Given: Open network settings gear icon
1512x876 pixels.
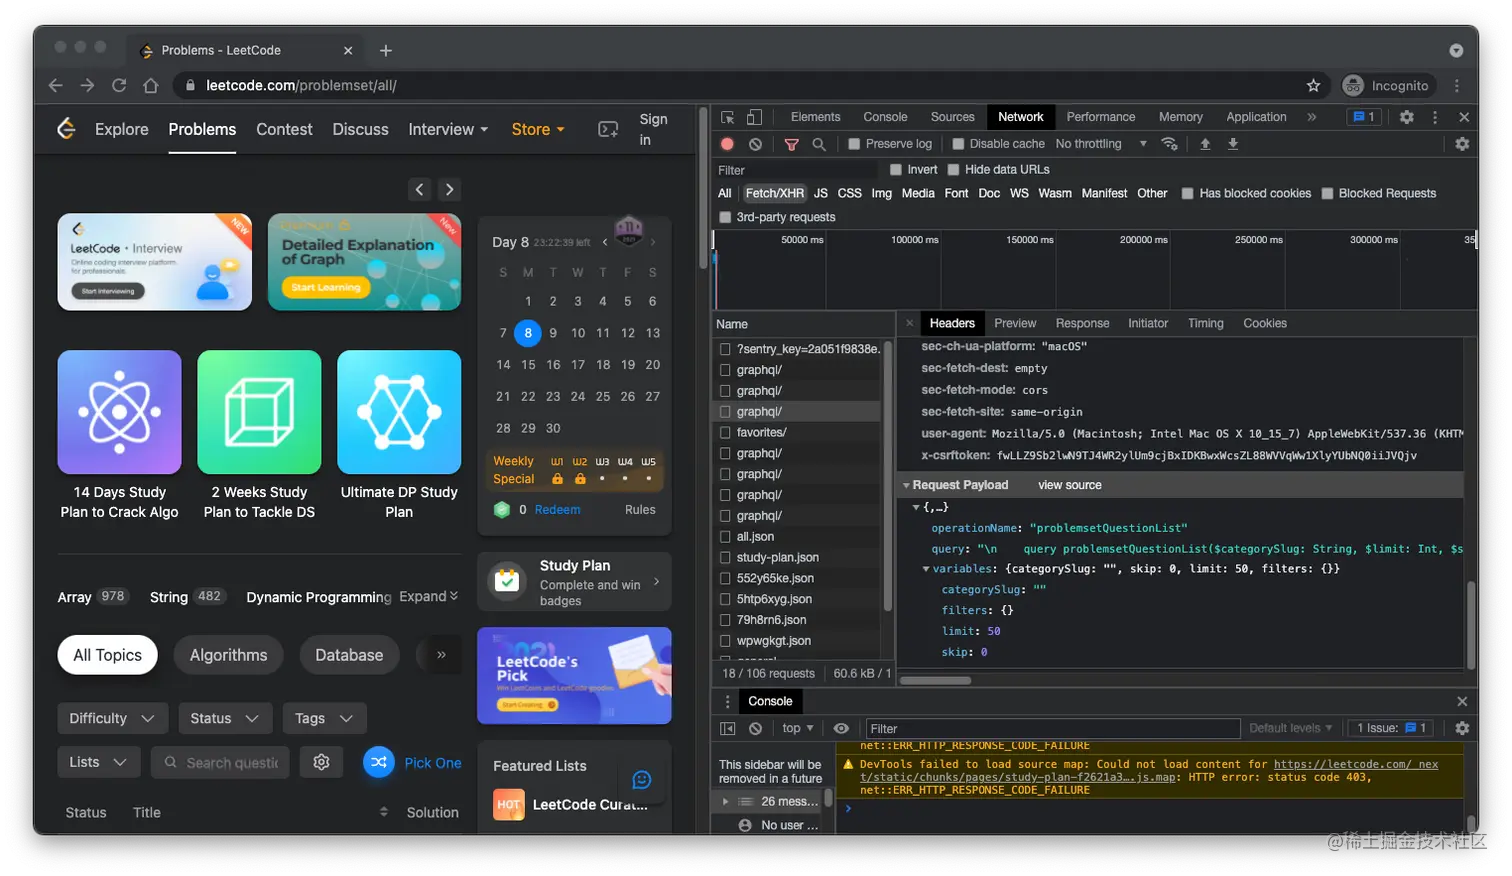Looking at the screenshot, I should pyautogui.click(x=1462, y=144).
